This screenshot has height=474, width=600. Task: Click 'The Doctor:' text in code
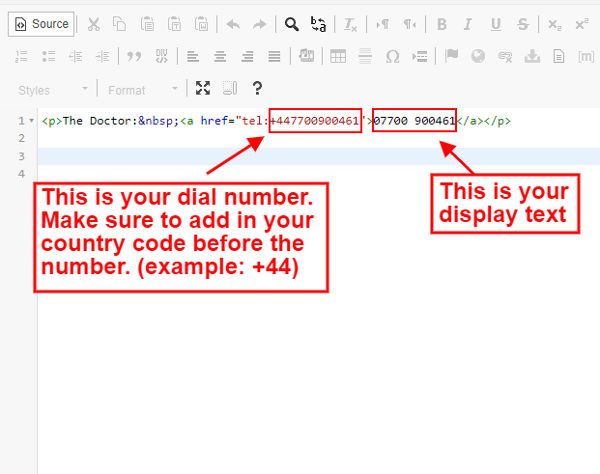[x=99, y=121]
